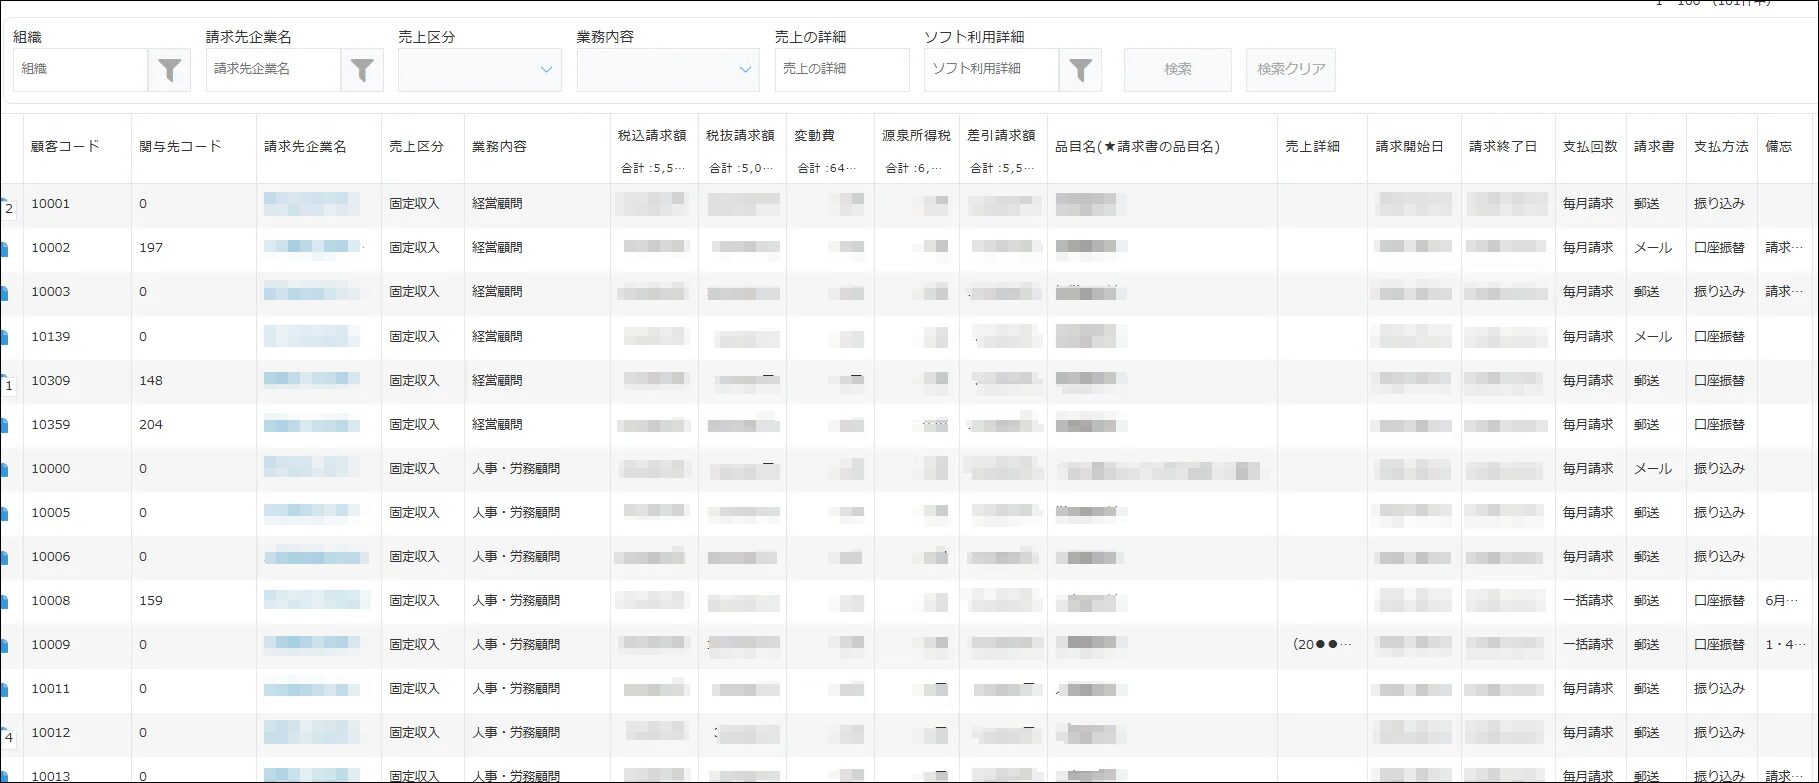Screen dimensions: 1819x783
Task: Expand the 売上区分 dropdown
Action: (x=480, y=70)
